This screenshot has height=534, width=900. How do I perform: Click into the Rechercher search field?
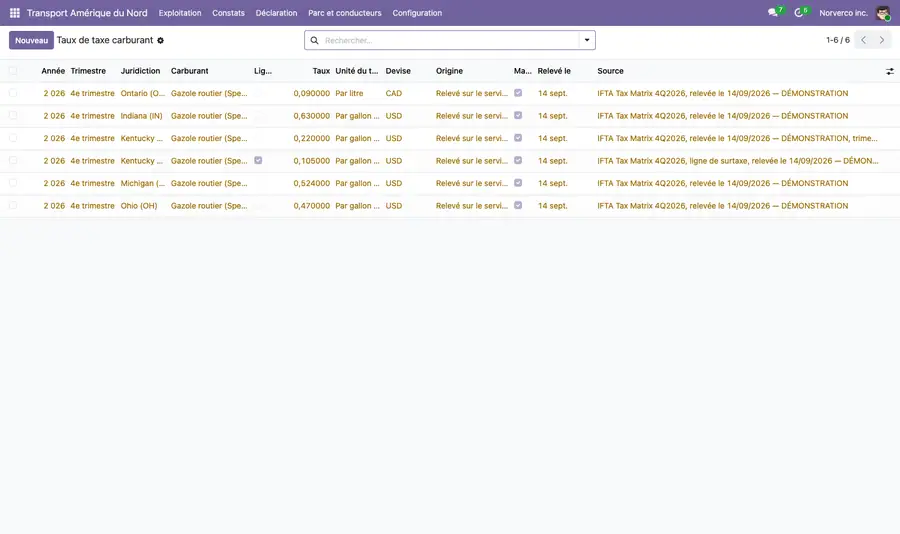click(x=451, y=40)
